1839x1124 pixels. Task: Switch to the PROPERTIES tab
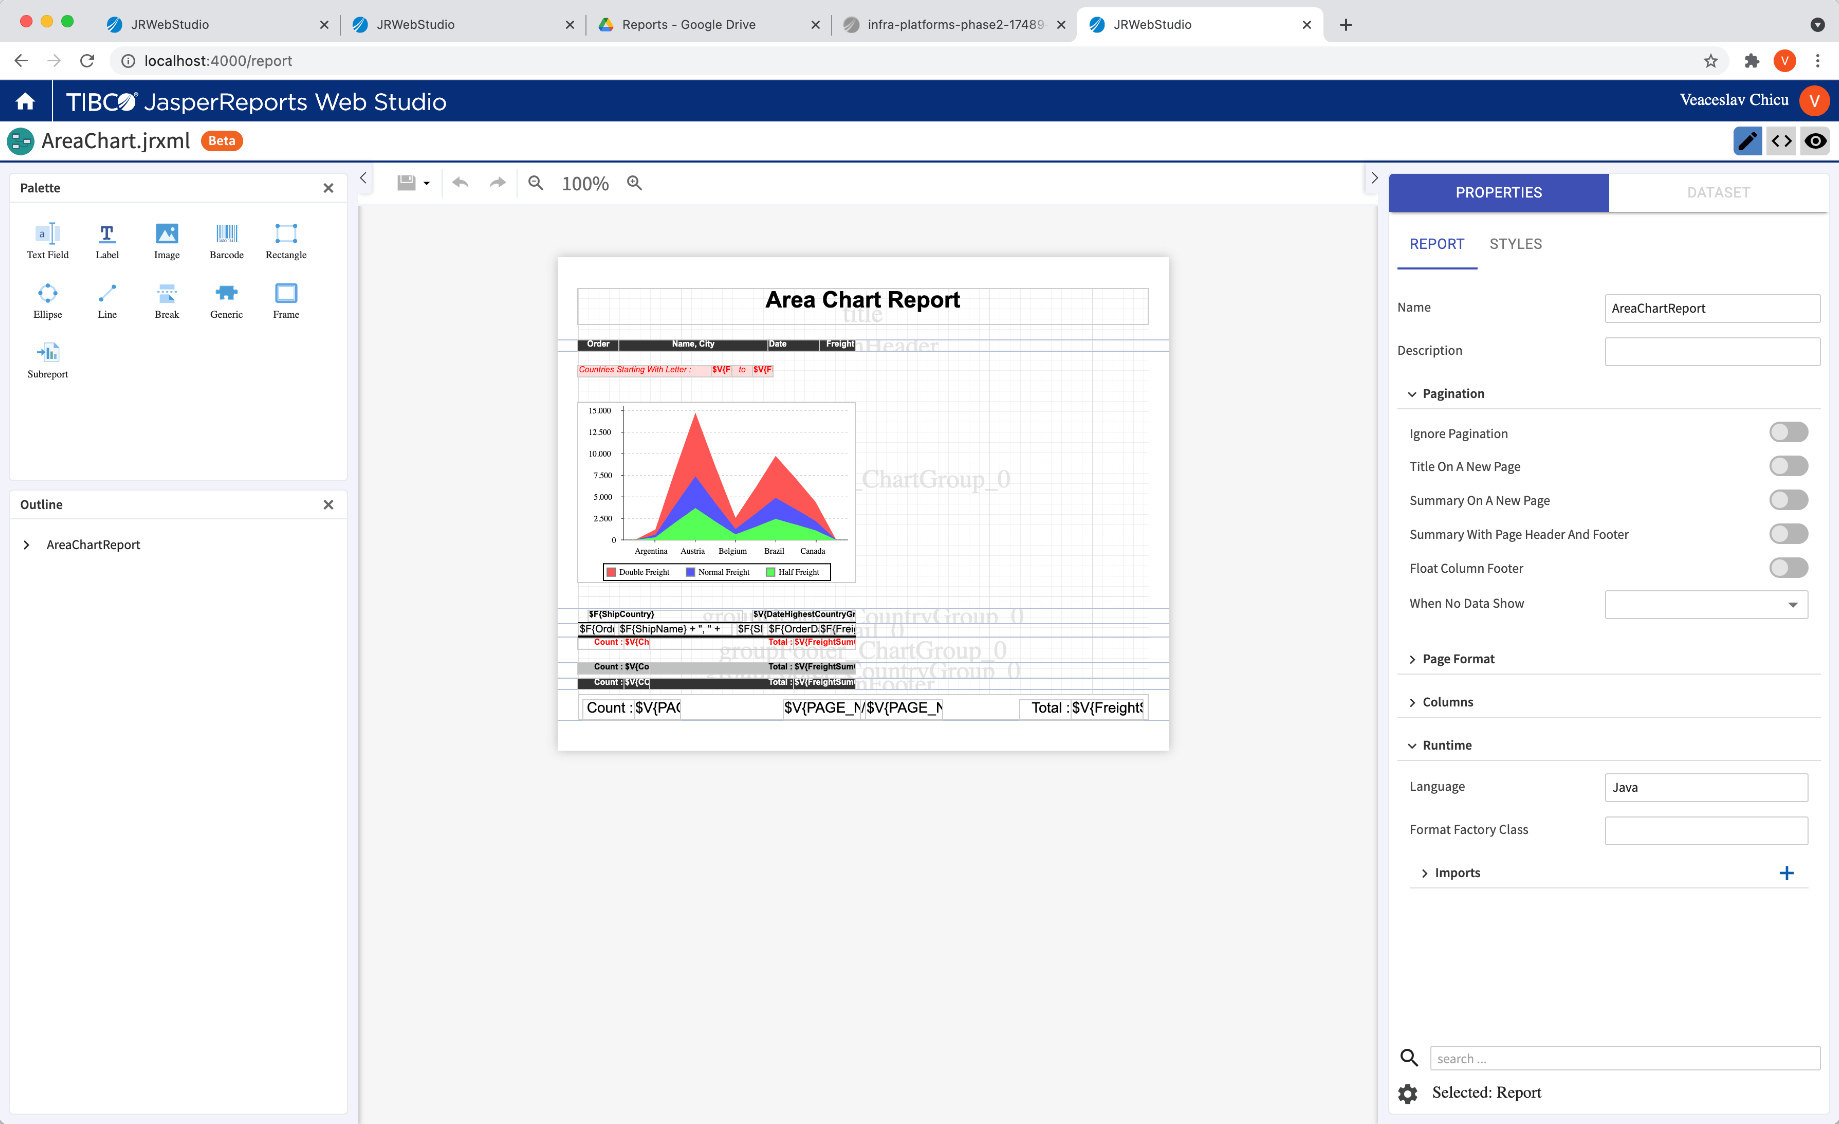tap(1498, 192)
